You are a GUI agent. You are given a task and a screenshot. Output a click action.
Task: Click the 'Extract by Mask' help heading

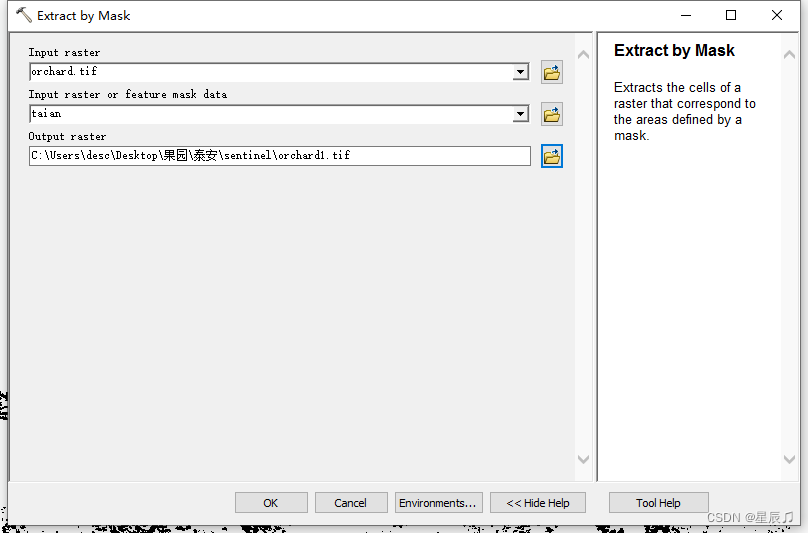coord(674,51)
